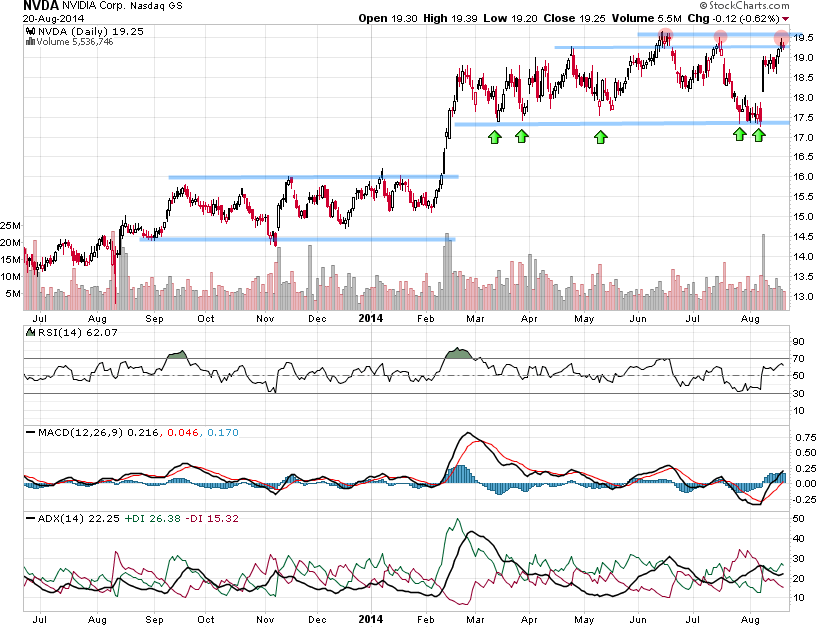Click the green RSI overbought area near March

(458, 354)
